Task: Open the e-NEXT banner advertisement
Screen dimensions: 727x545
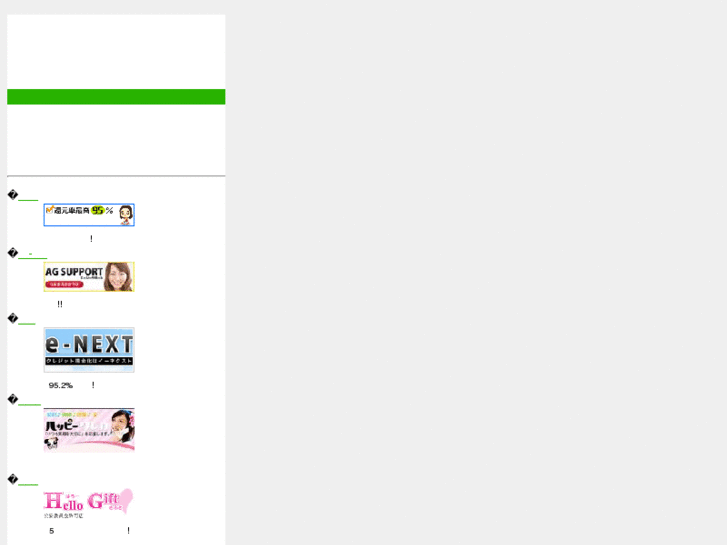Action: pyautogui.click(x=89, y=350)
